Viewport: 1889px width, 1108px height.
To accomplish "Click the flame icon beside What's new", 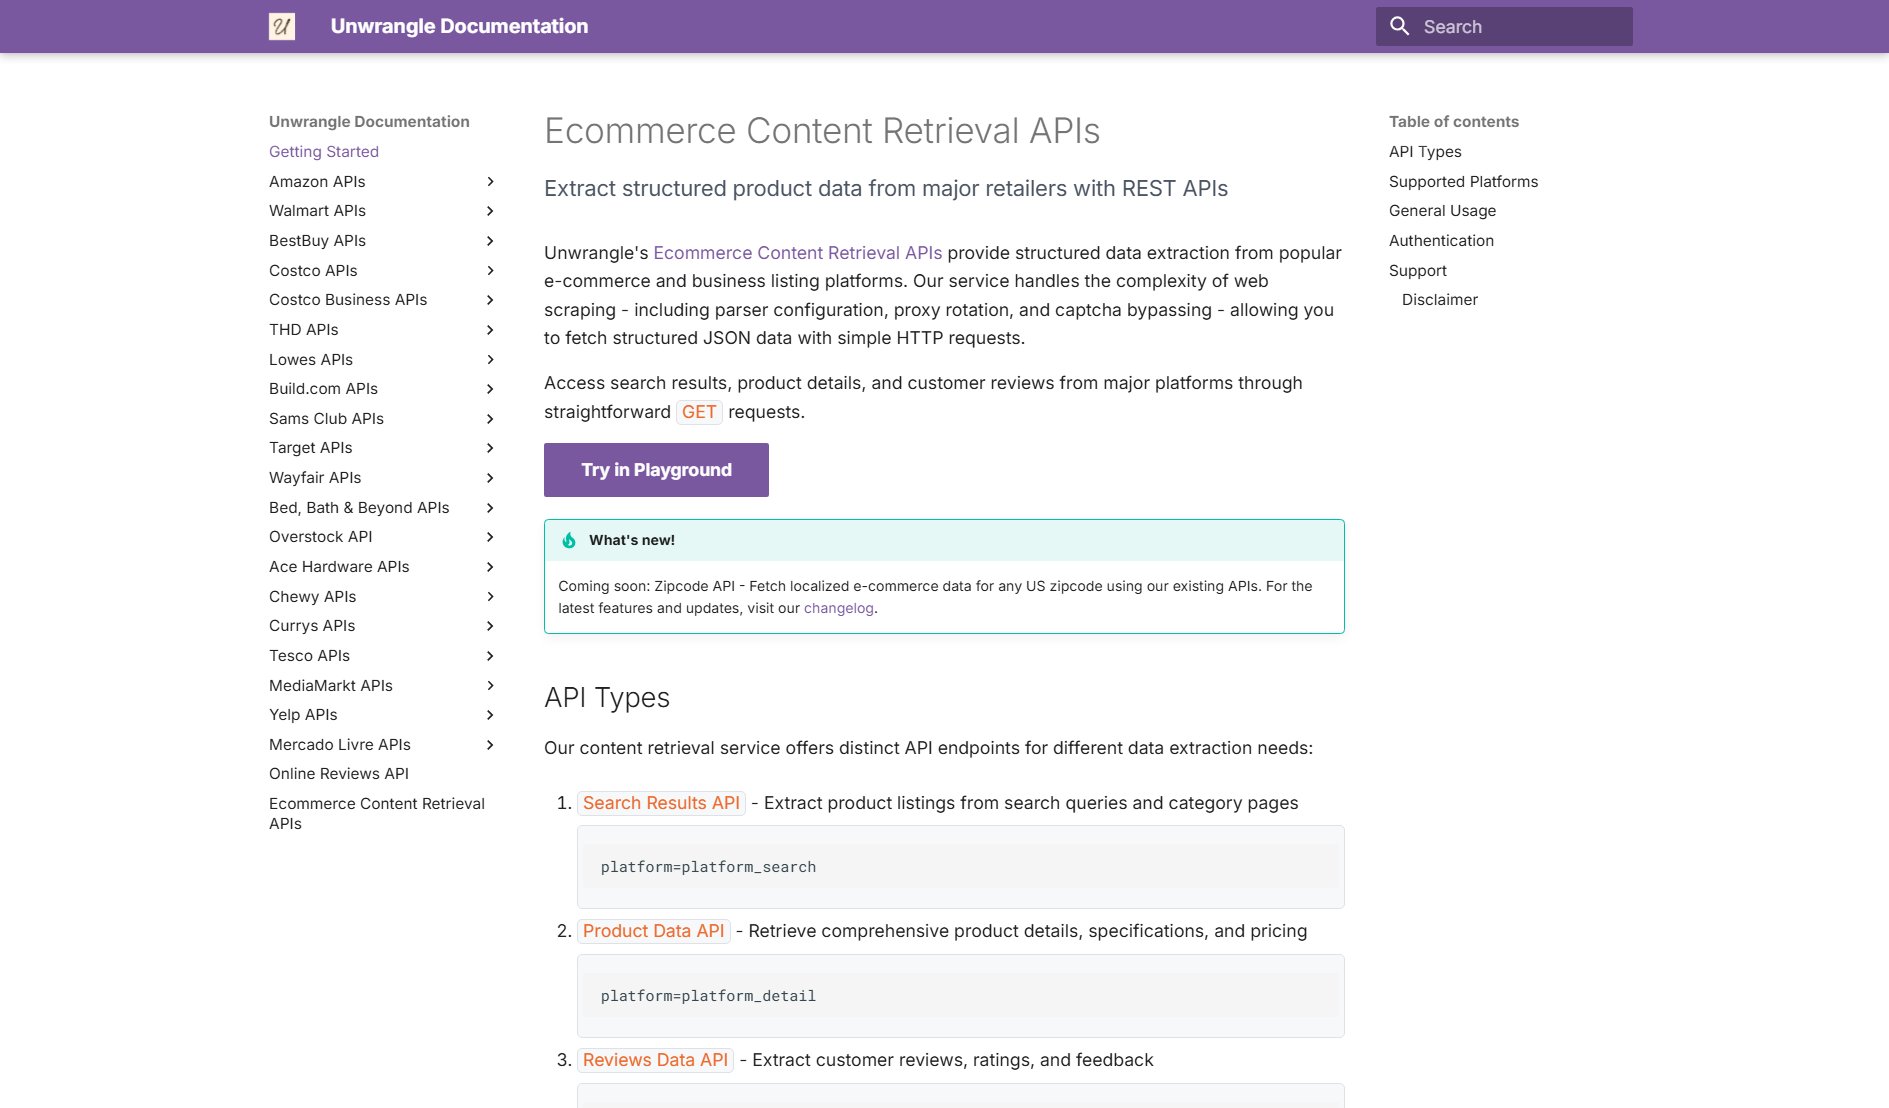I will click(569, 540).
